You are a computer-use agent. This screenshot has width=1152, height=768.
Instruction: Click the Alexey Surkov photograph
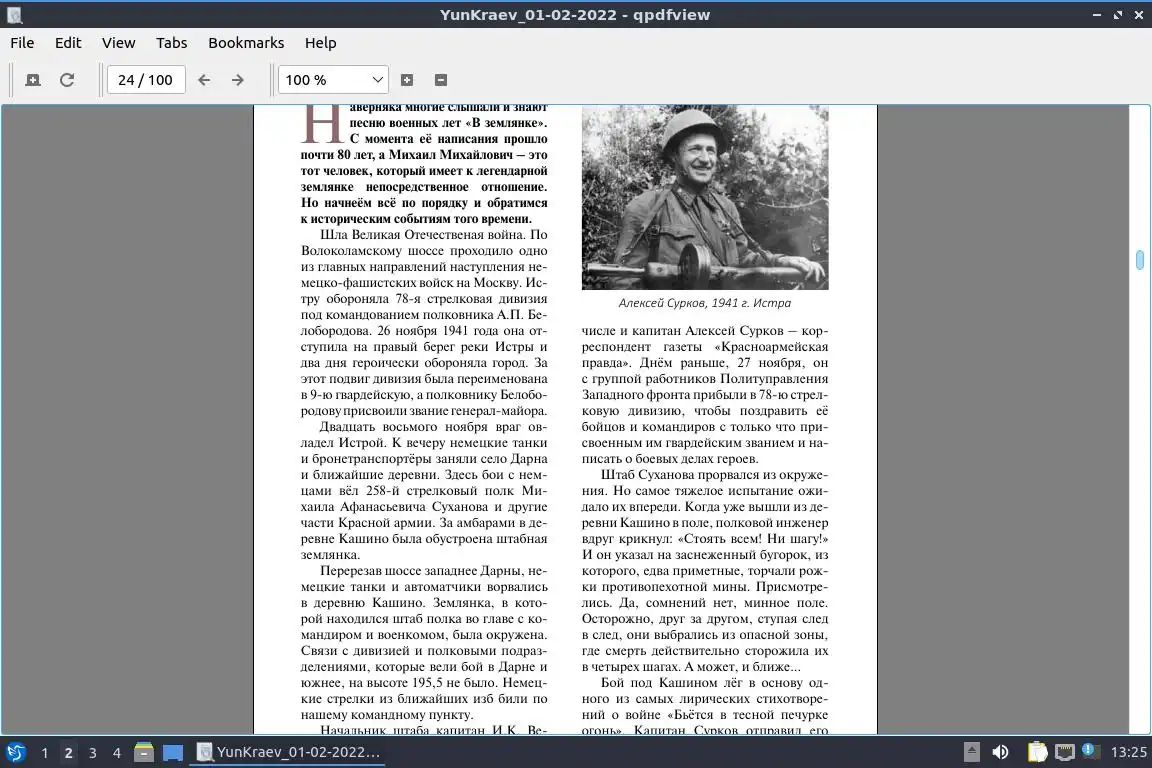(705, 197)
